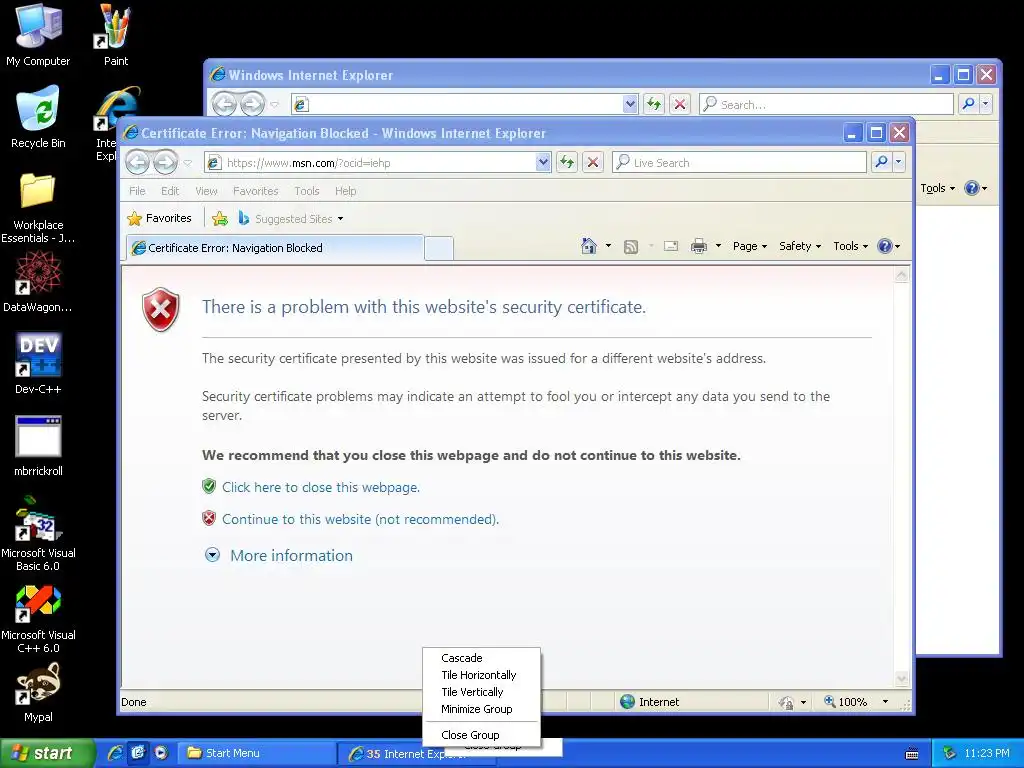
Task: Click Search magnifier in background Explorer window
Action: [968, 103]
